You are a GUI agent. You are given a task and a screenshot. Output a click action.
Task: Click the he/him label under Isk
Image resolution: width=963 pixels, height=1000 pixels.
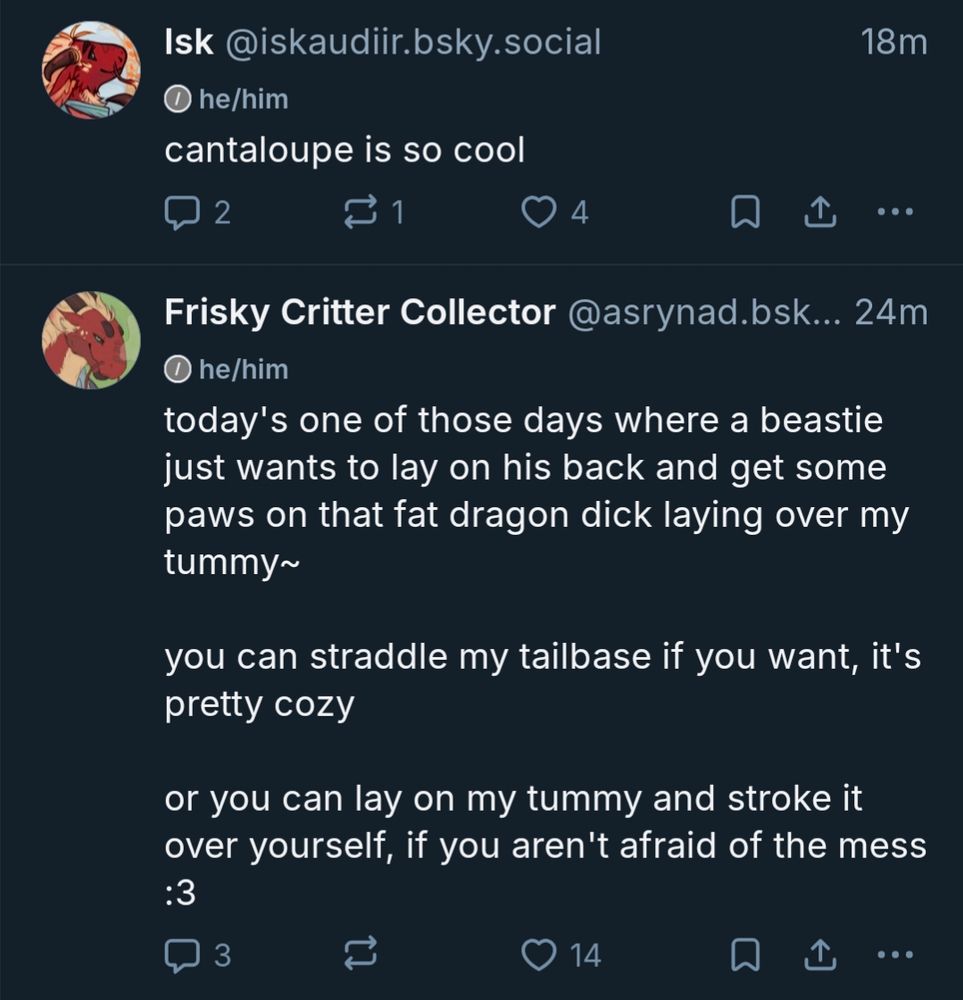(226, 98)
